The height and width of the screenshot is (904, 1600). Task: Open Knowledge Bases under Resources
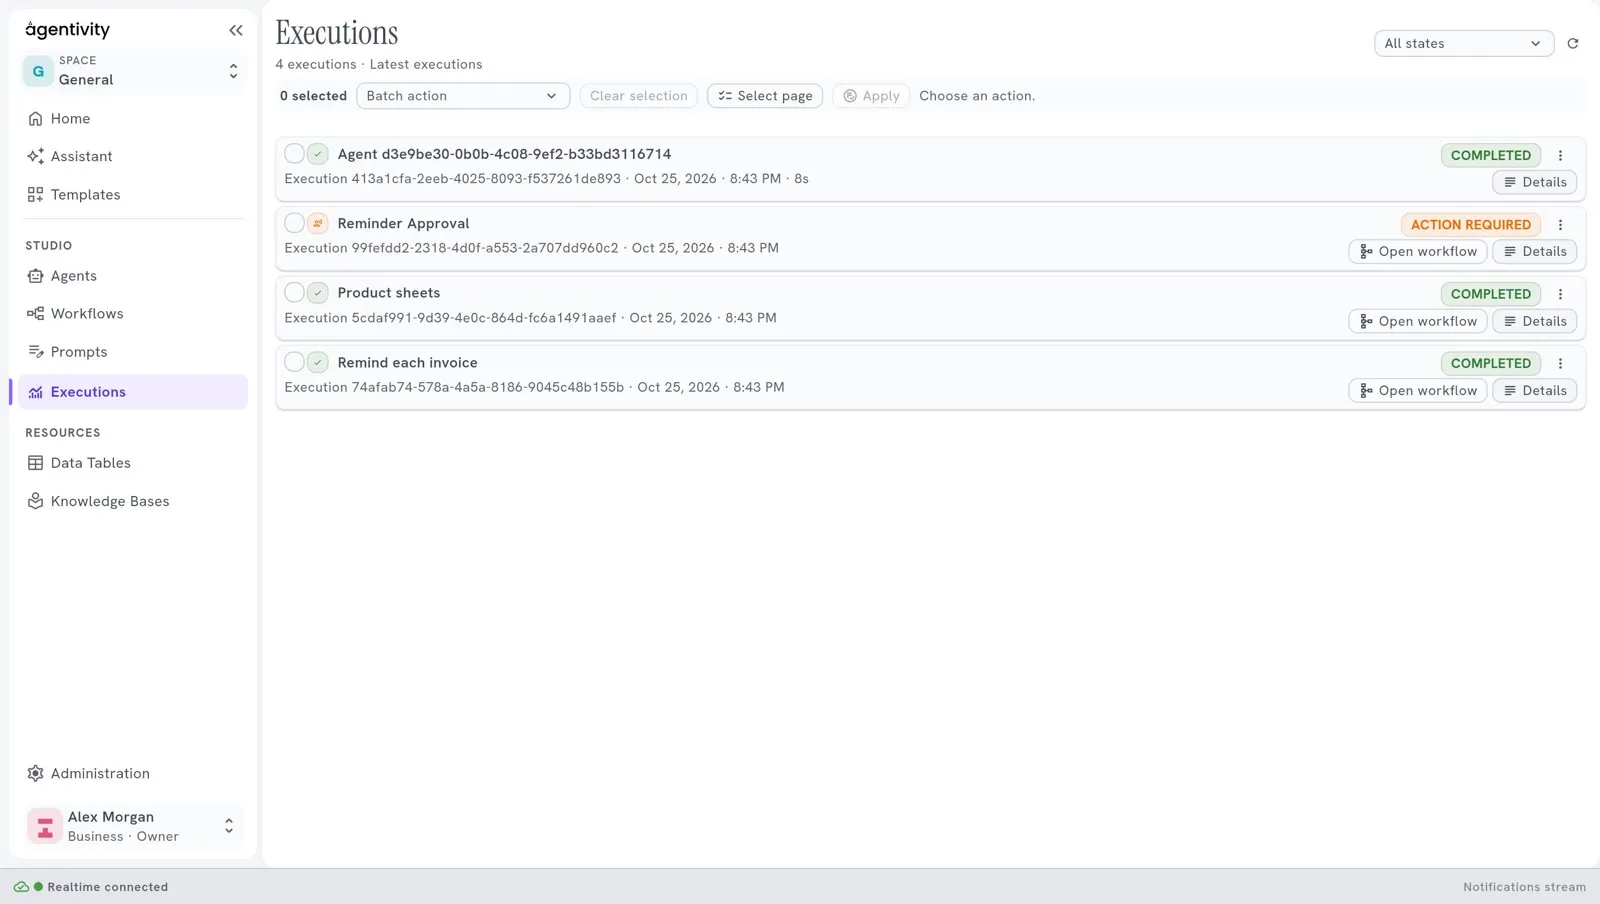tap(132, 502)
